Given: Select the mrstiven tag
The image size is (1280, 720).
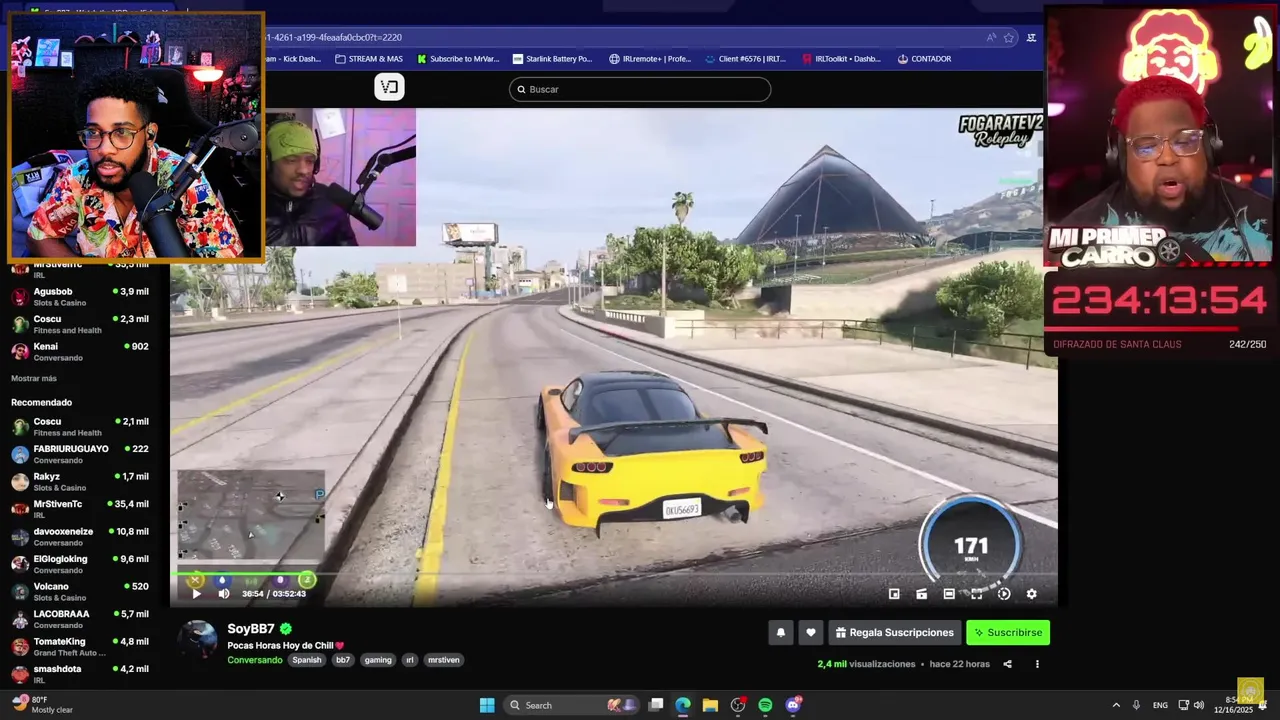Looking at the screenshot, I should (444, 660).
